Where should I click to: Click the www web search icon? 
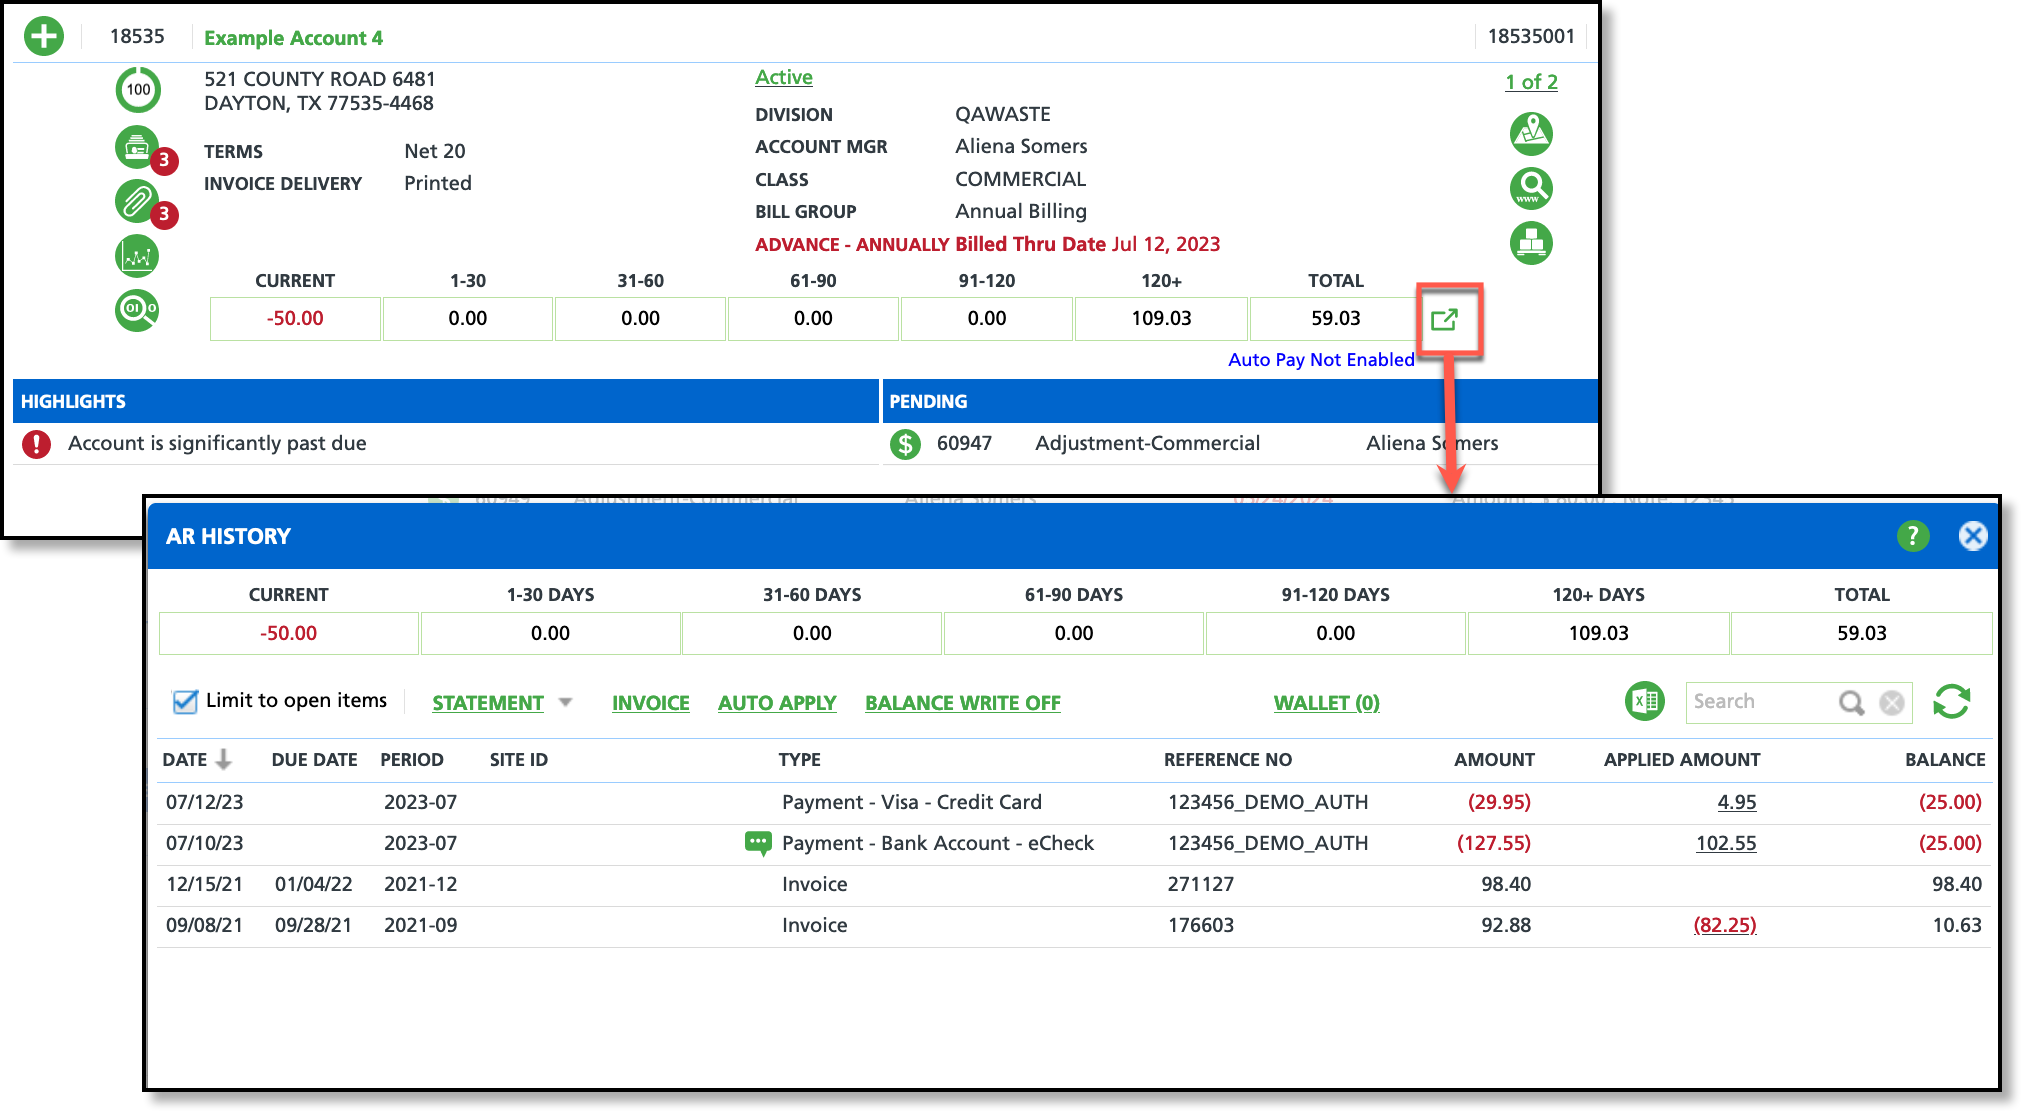coord(1530,188)
